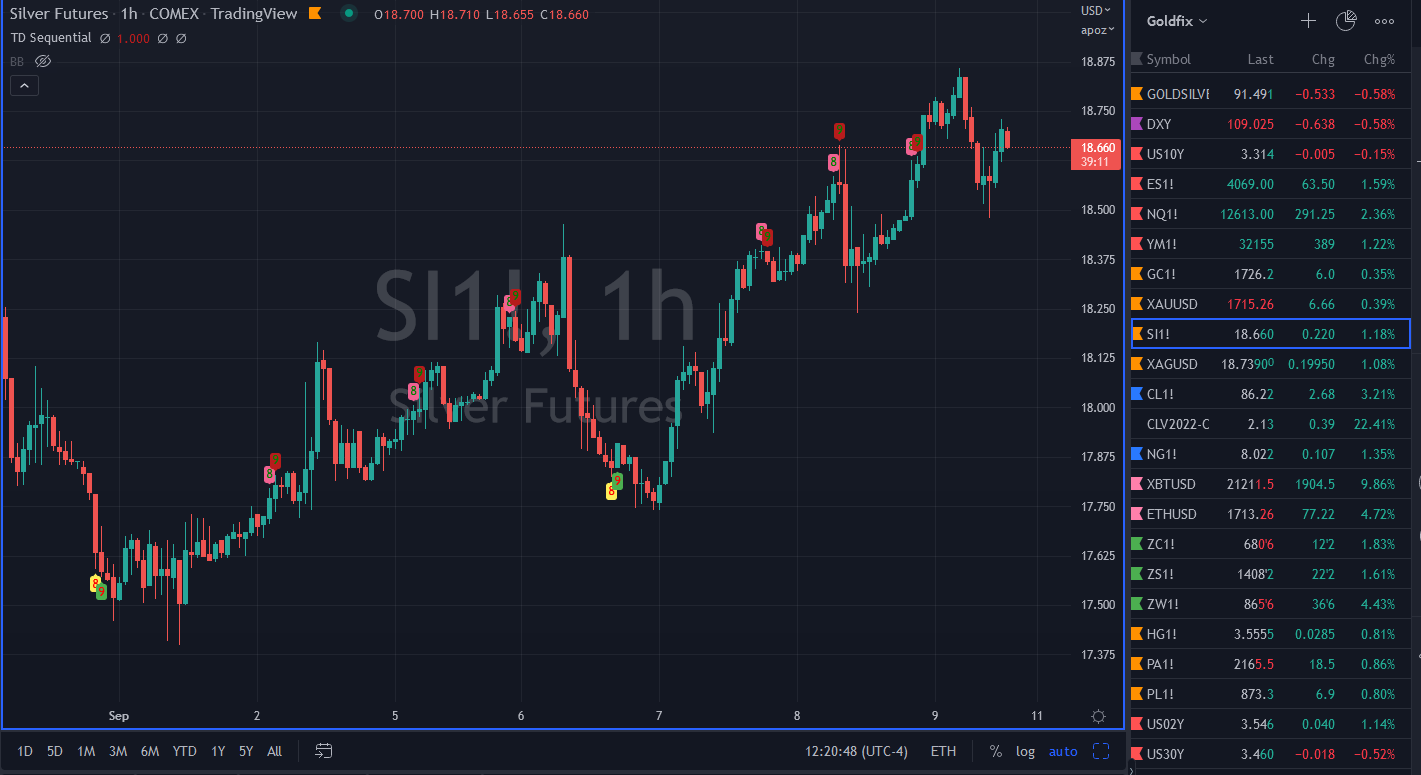This screenshot has width=1421, height=775.
Task: Click the orange flag beside GOLDSILVER
Action: [x=1136, y=94]
